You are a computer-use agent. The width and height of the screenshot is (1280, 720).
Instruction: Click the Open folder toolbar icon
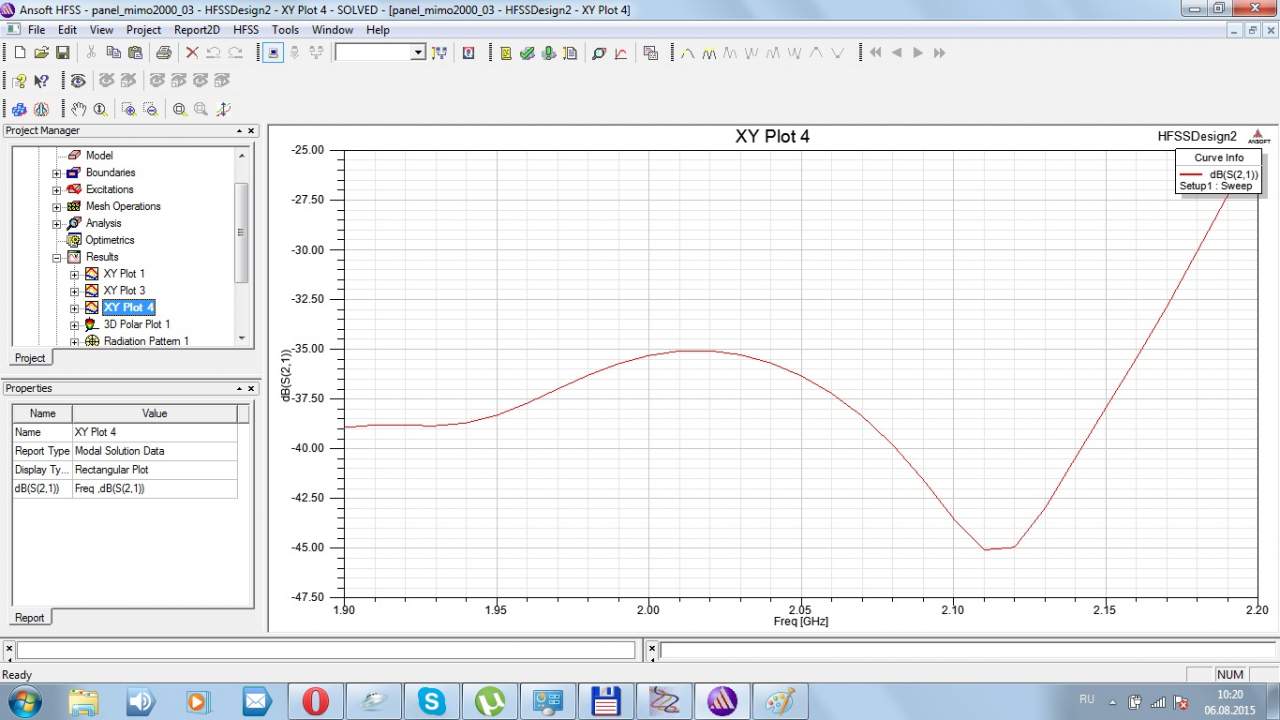pyautogui.click(x=41, y=53)
